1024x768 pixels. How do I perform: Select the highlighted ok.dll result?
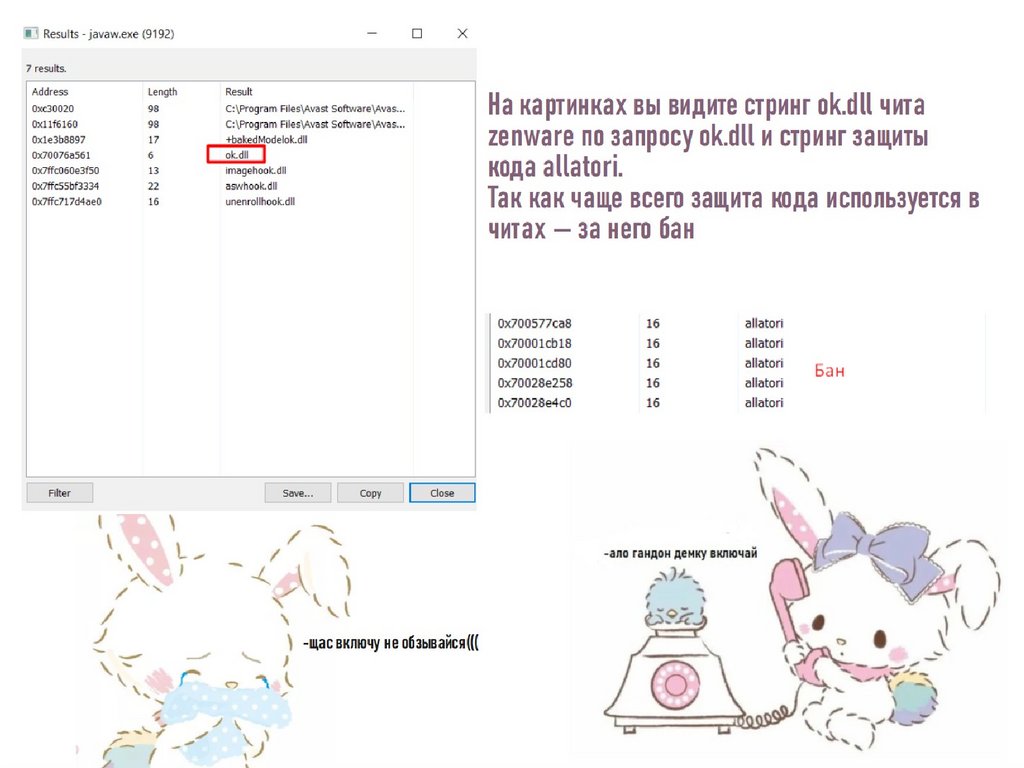236,155
